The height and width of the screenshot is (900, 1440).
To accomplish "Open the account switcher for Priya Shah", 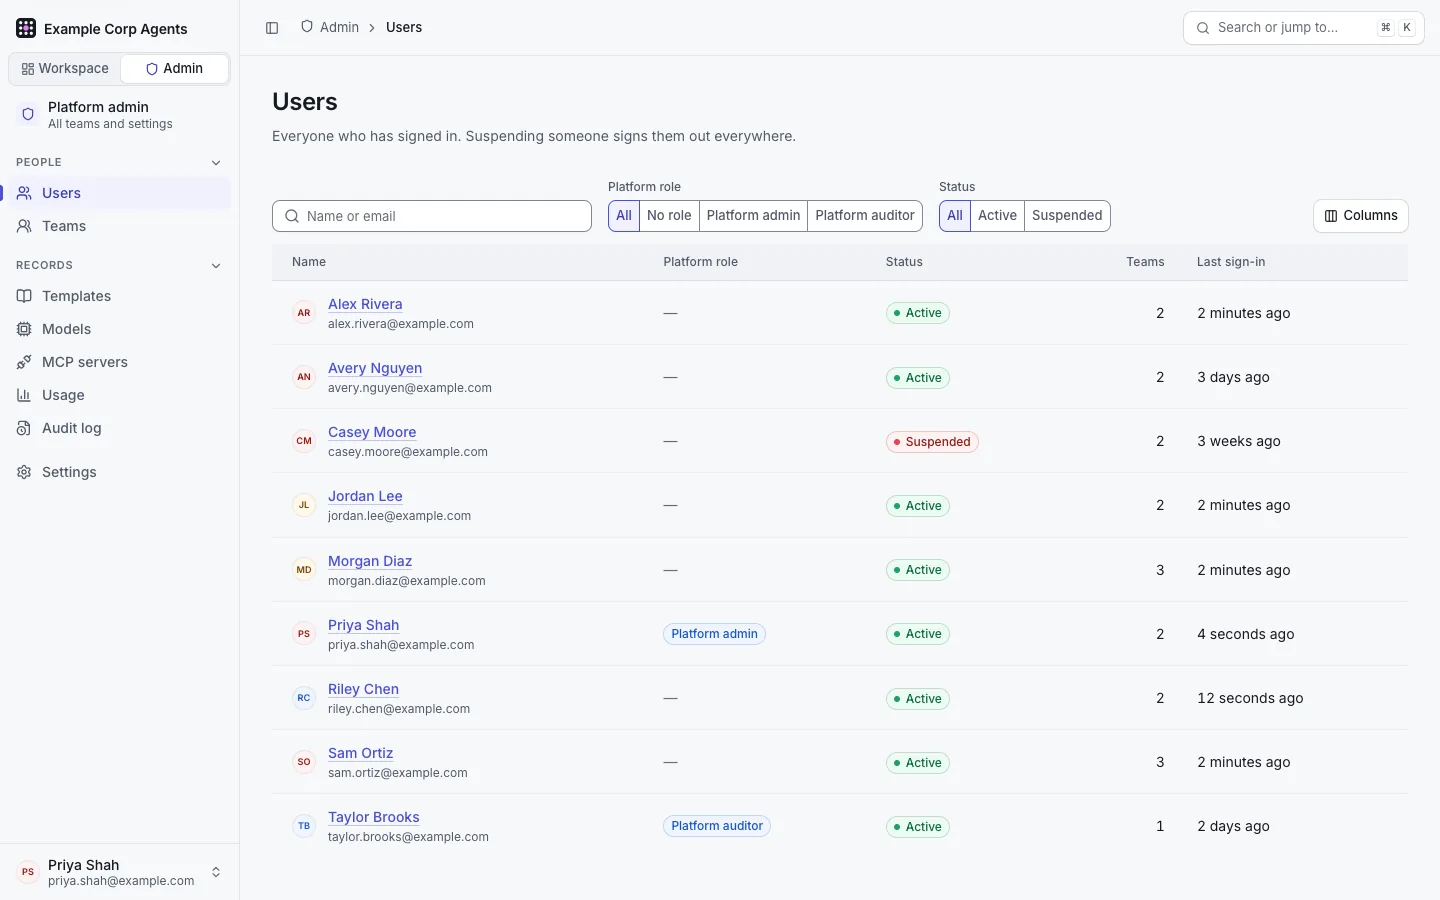I will pyautogui.click(x=120, y=872).
